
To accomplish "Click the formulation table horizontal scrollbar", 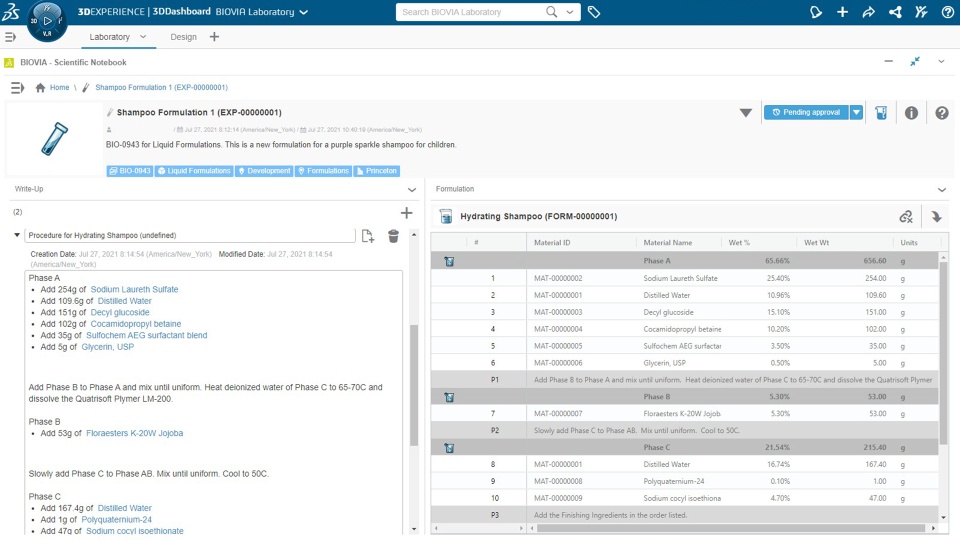I will [732, 528].
